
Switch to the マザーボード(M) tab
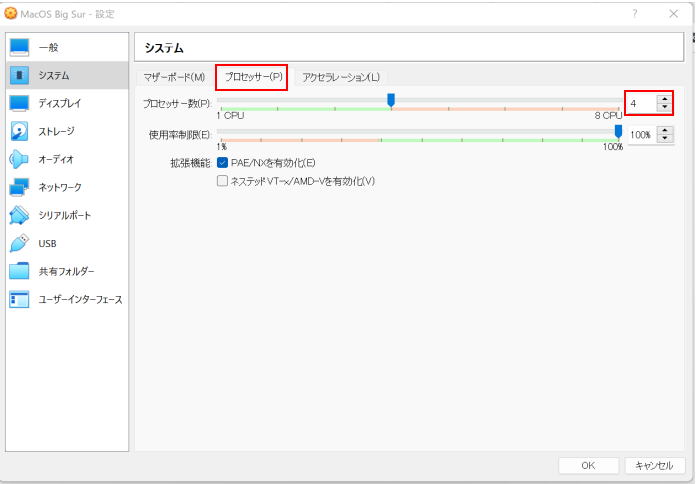point(174,77)
